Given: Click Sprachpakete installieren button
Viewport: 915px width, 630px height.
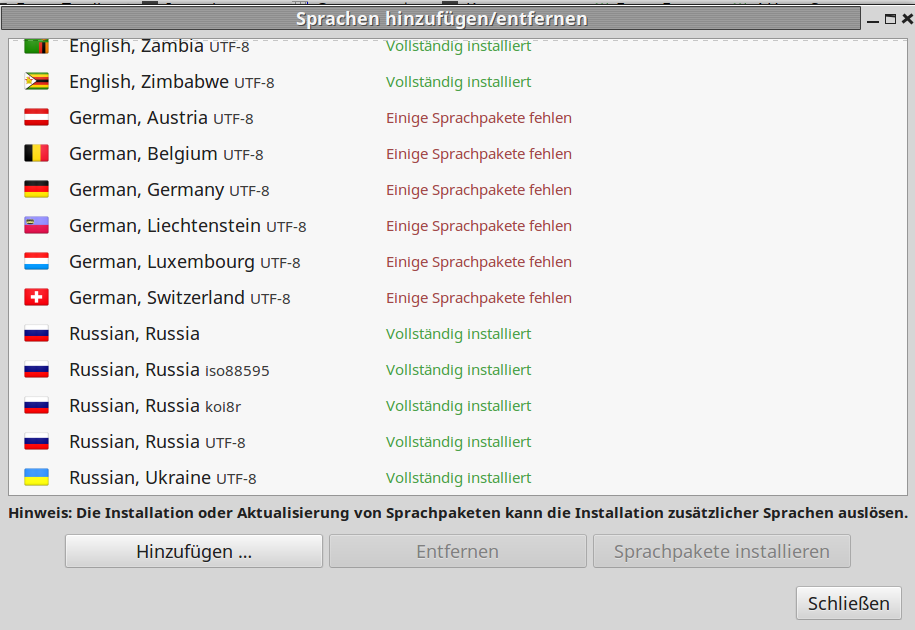Looking at the screenshot, I should [721, 551].
